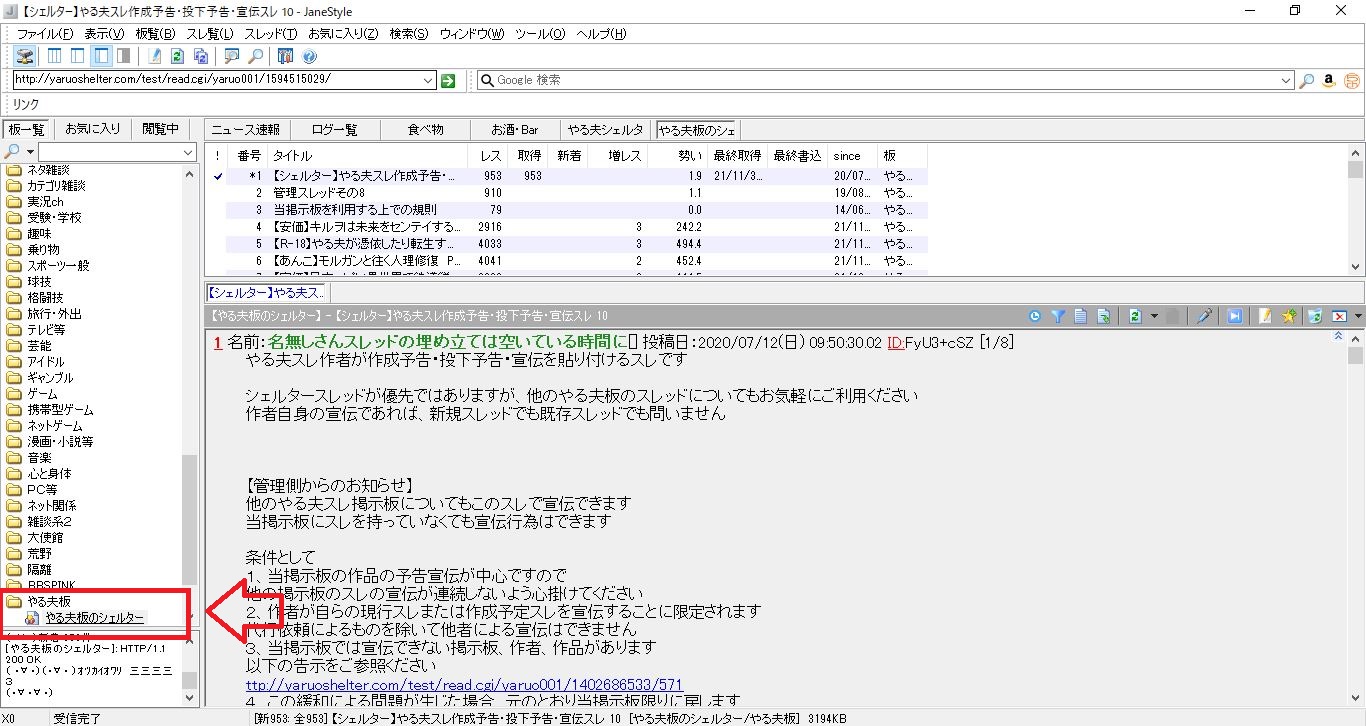Screen dimensions: 1366x726
Task: Click the settings panel icon beside help
Action: pyautogui.click(x=286, y=56)
